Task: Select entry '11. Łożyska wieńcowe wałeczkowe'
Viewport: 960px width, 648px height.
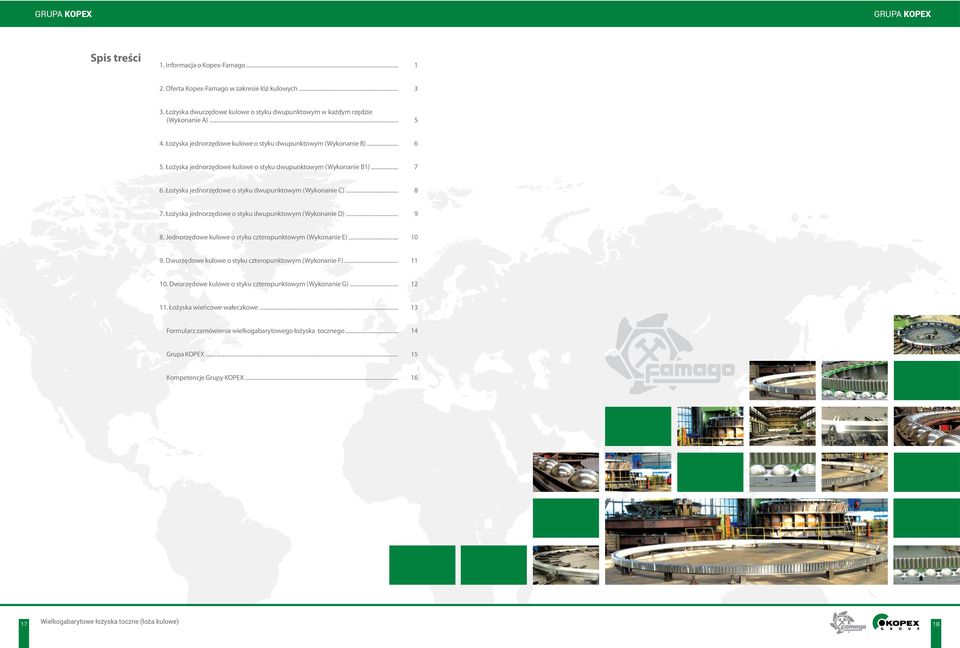Action: 288,307
